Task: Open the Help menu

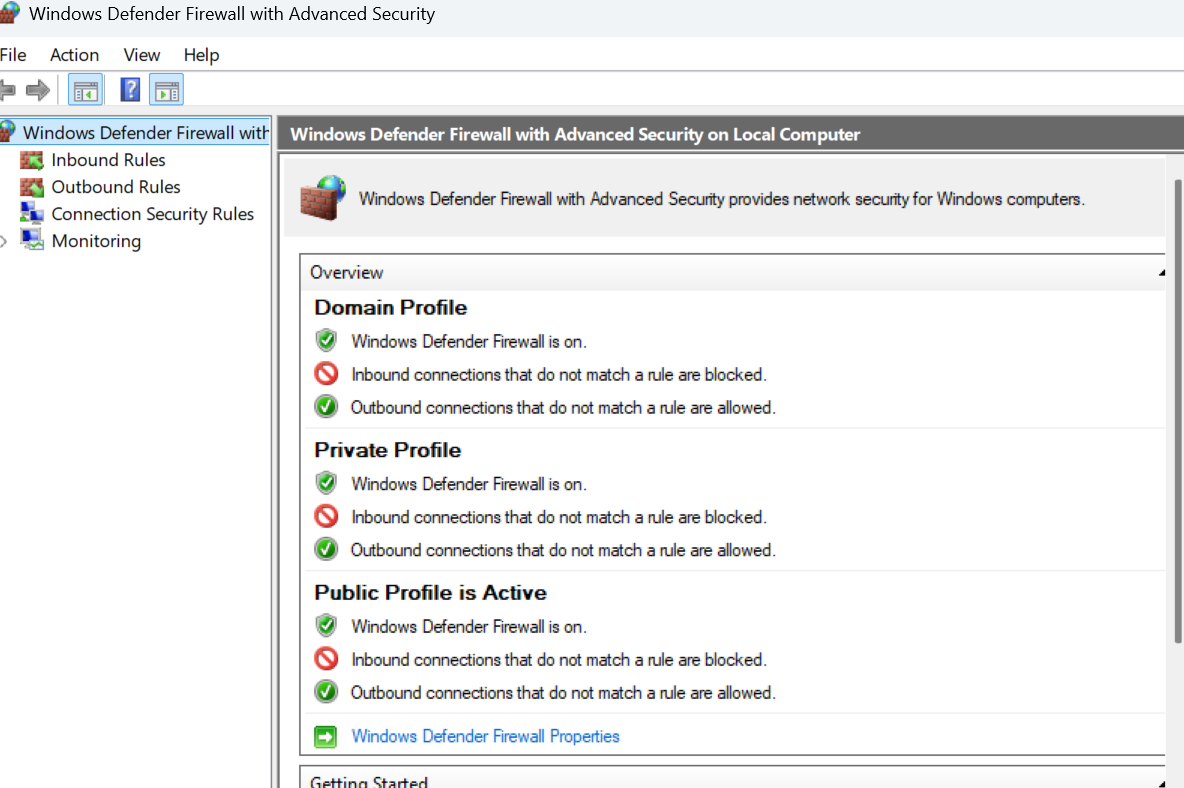Action: click(201, 55)
